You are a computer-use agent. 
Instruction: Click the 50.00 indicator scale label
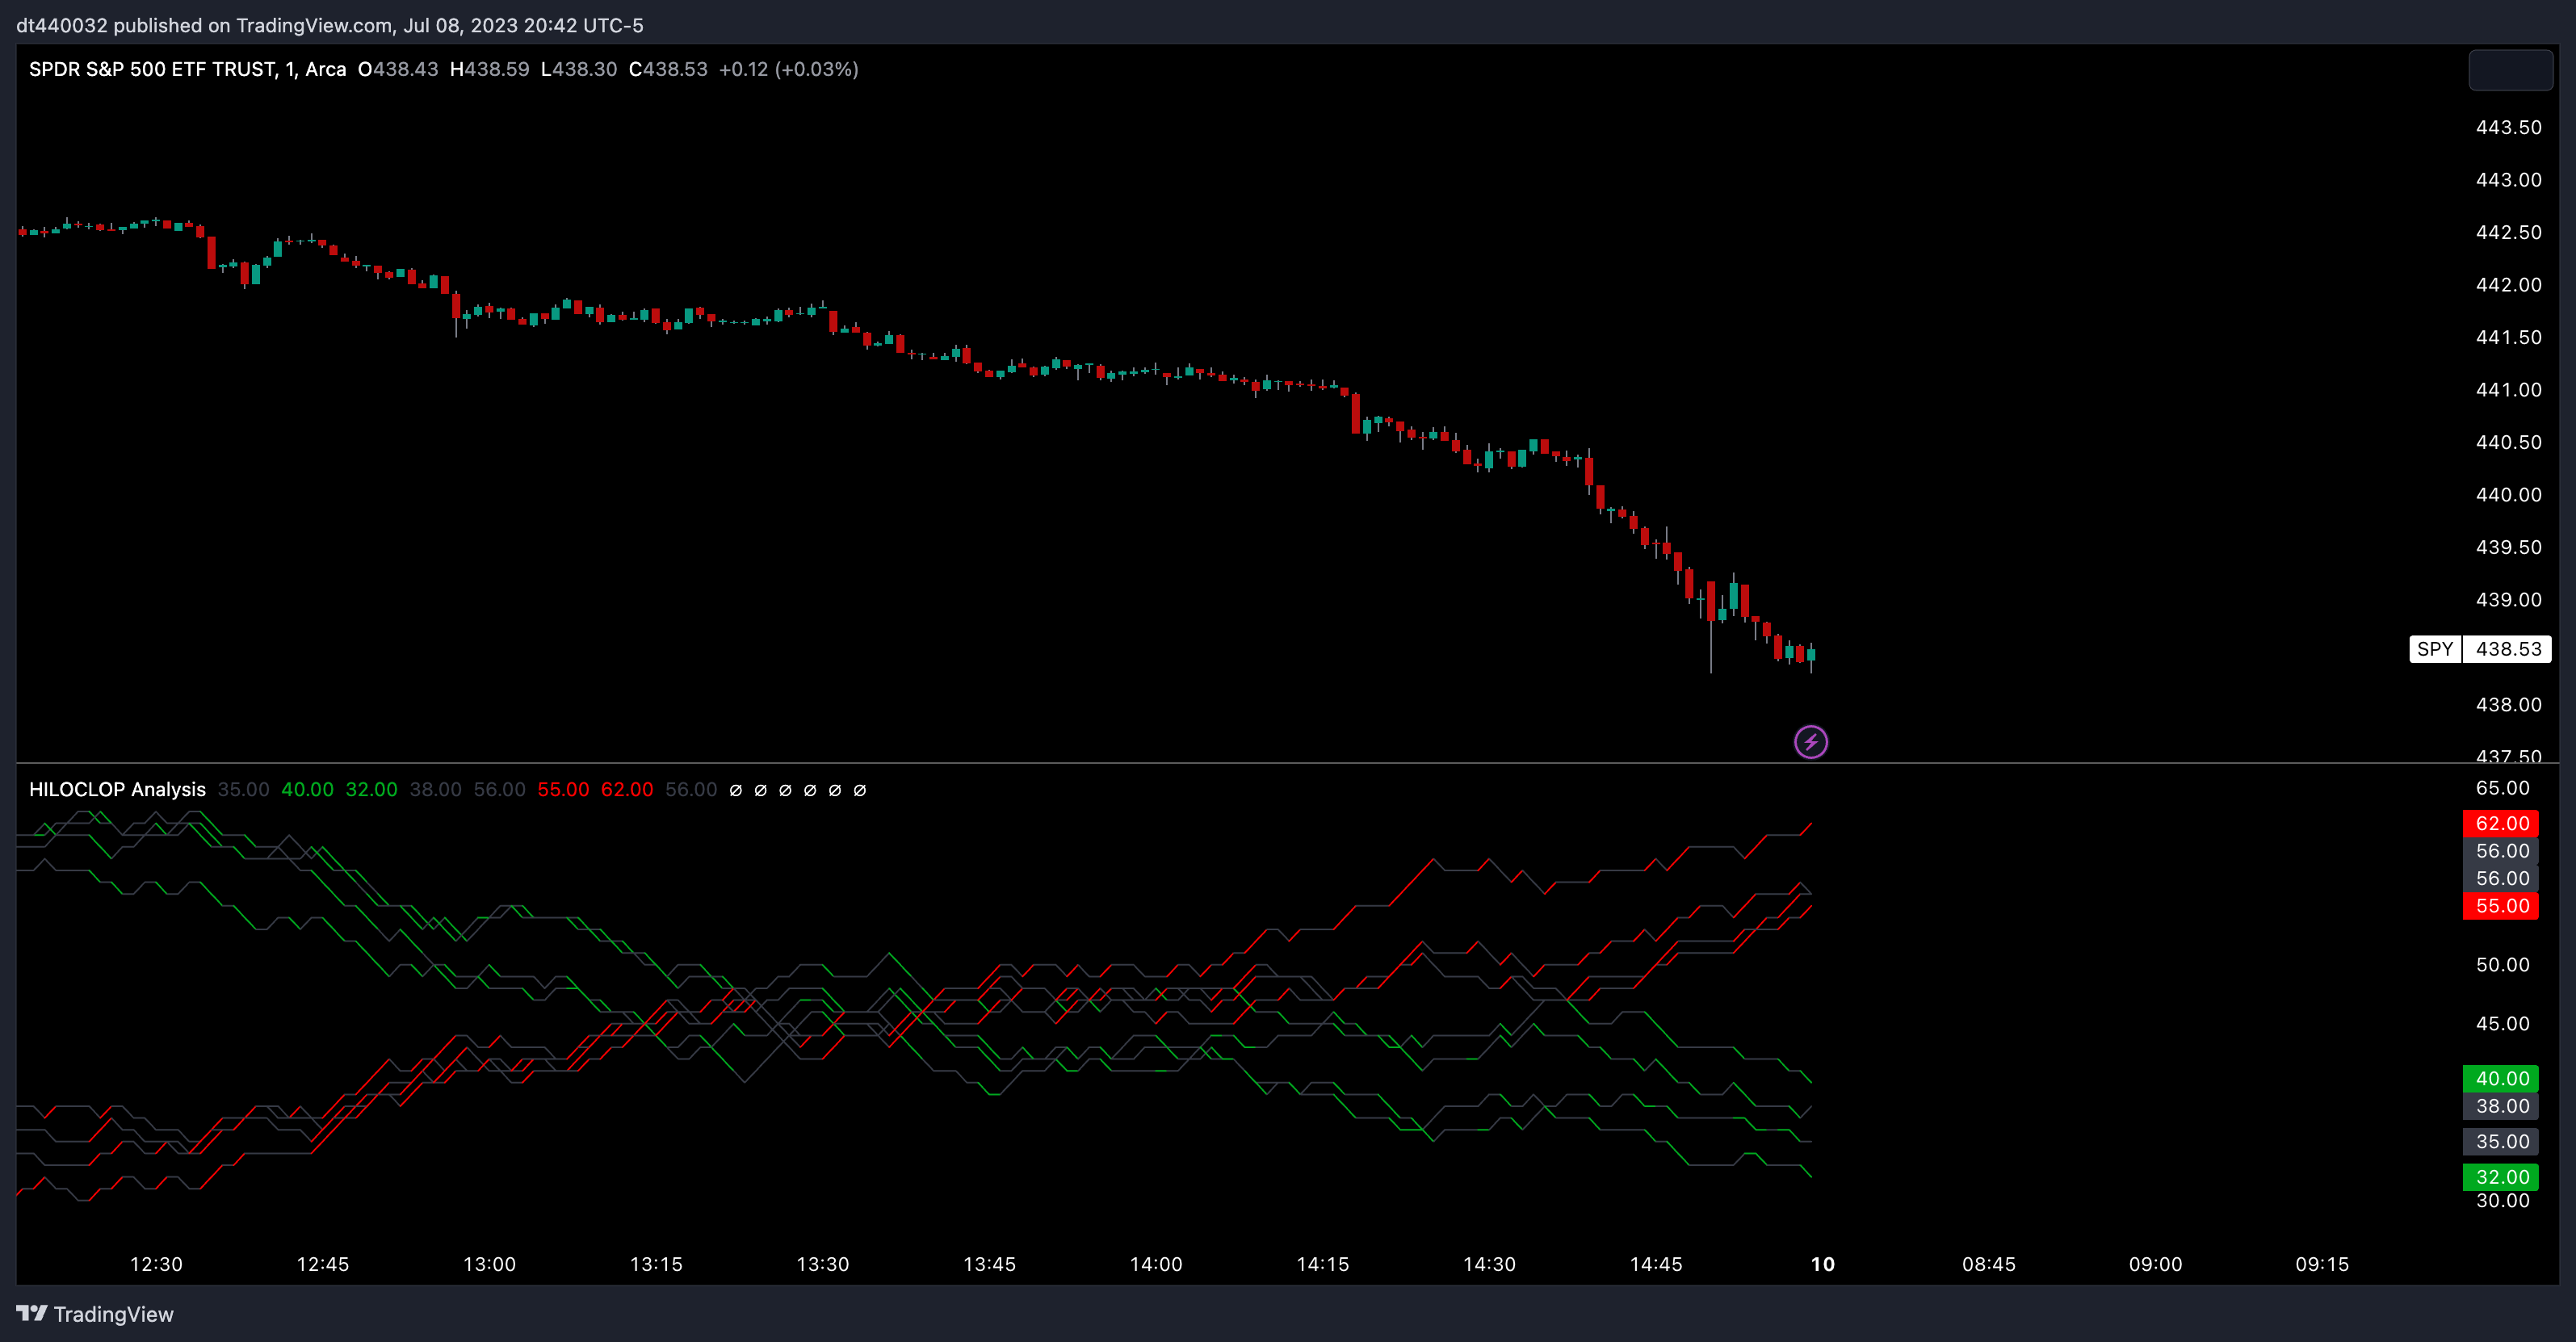pyautogui.click(x=2502, y=964)
